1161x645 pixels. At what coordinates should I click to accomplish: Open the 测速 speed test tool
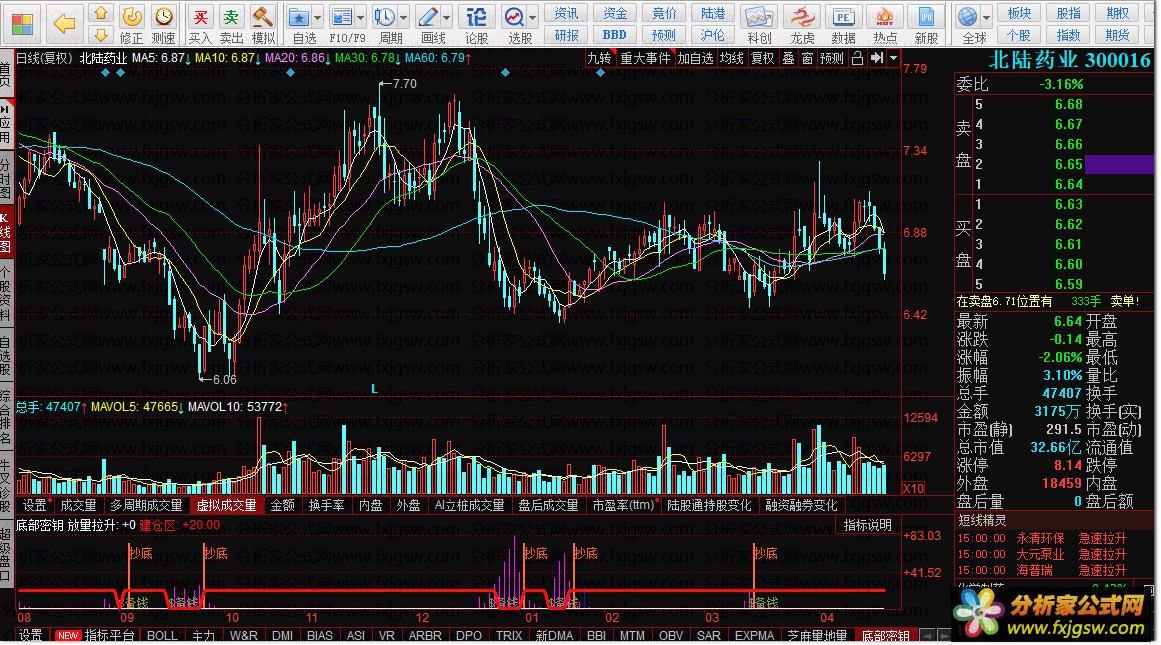point(164,24)
